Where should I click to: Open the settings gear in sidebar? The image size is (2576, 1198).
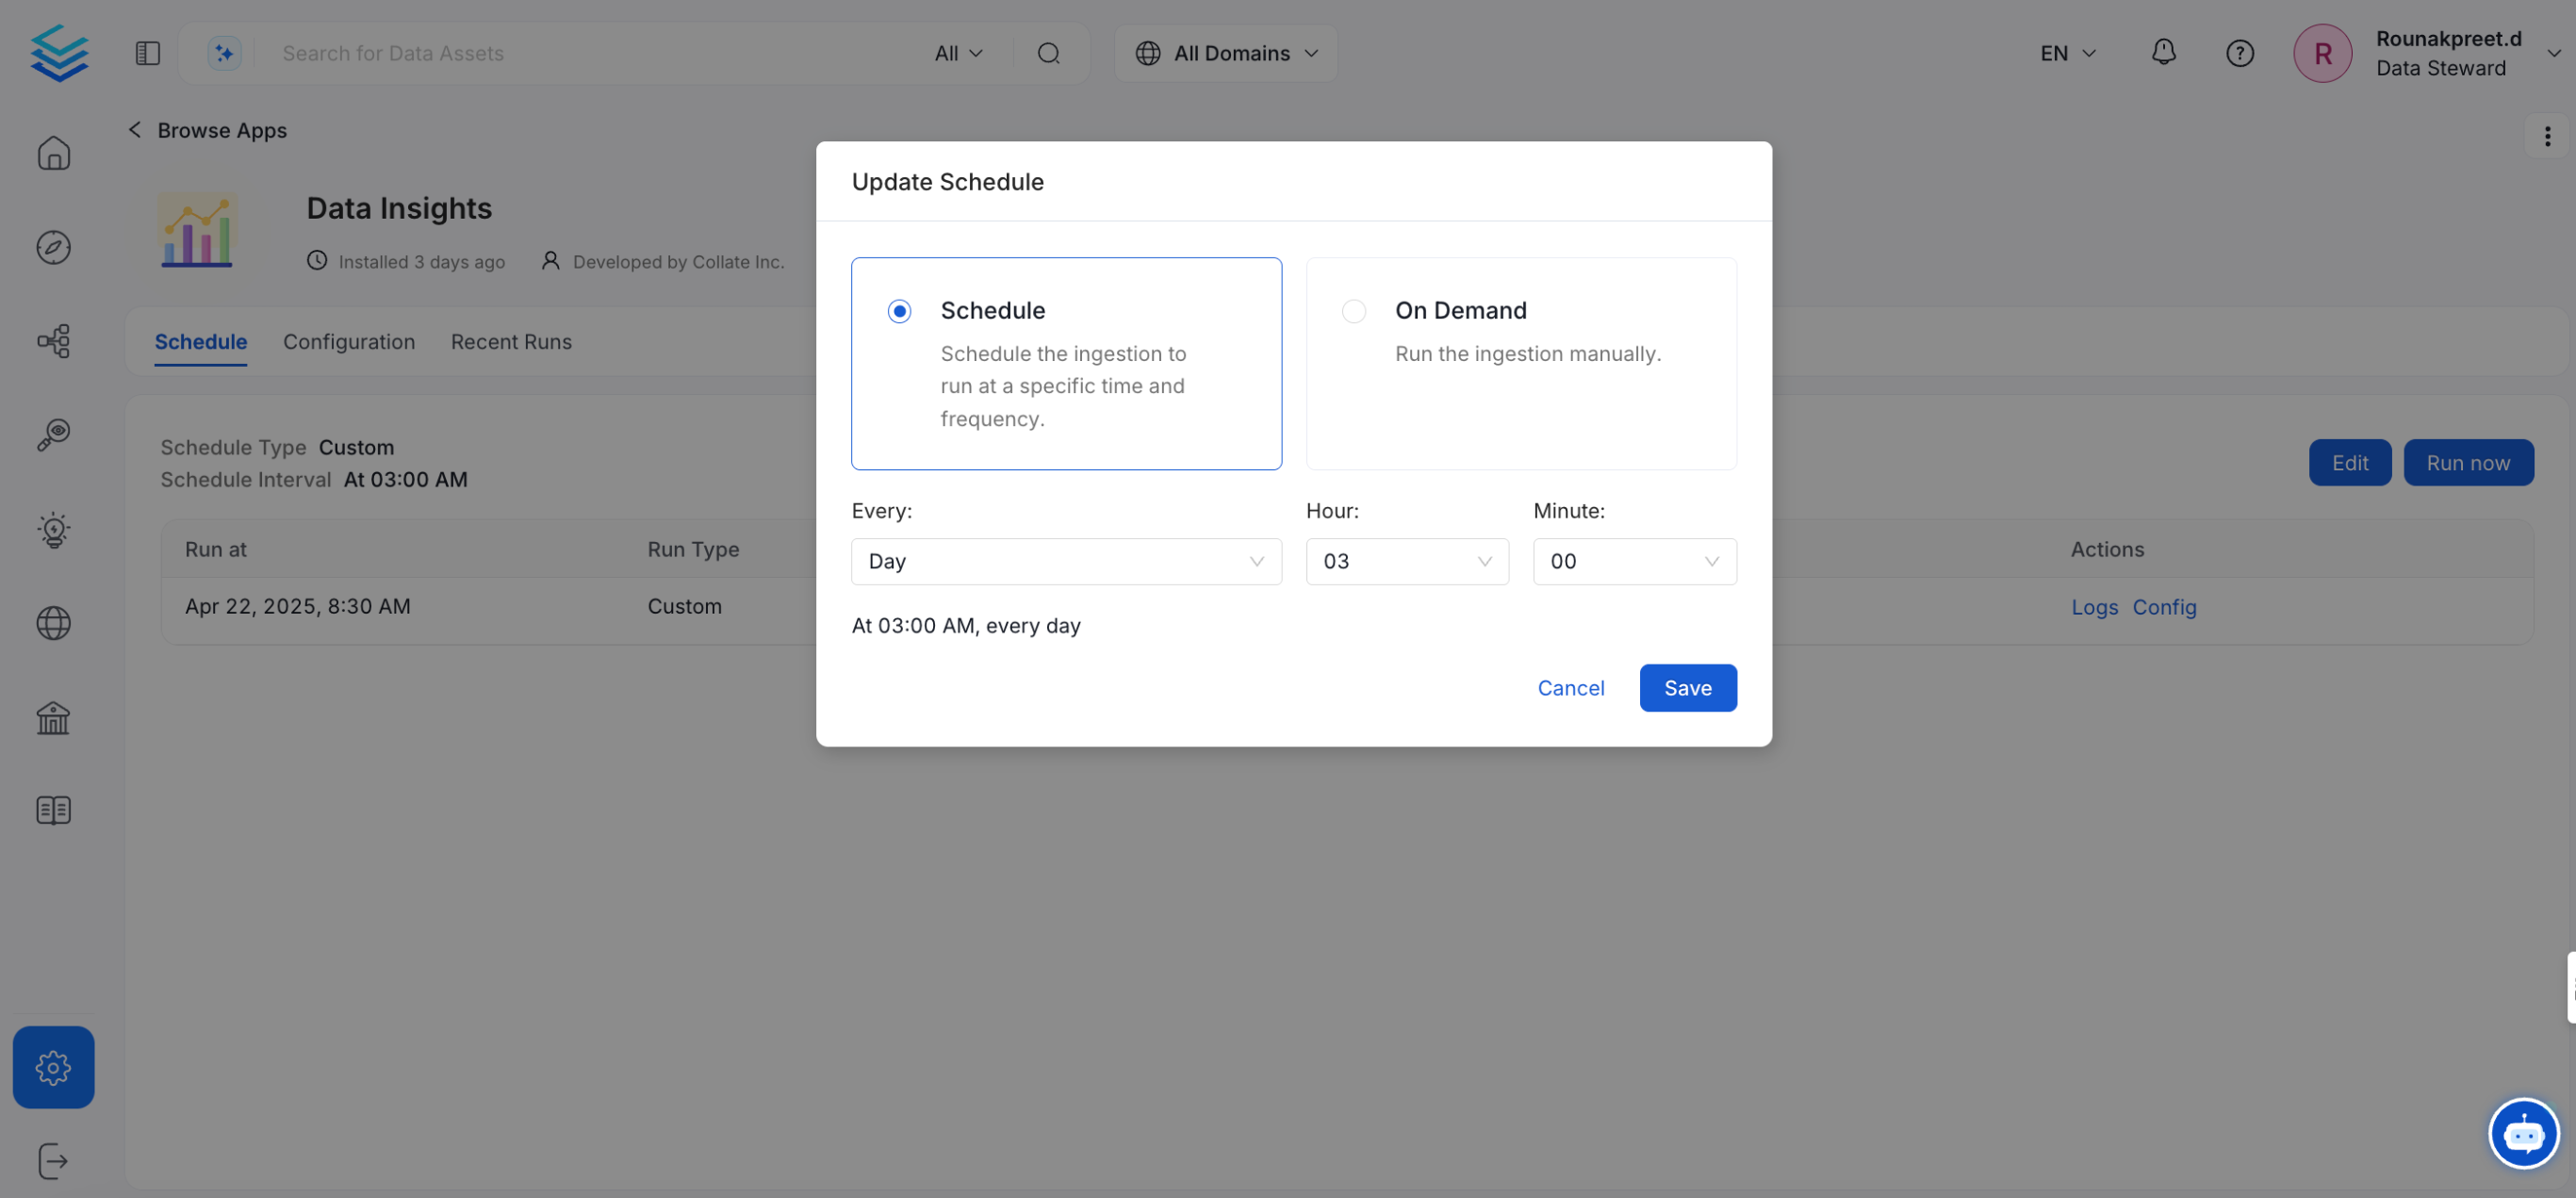53,1067
